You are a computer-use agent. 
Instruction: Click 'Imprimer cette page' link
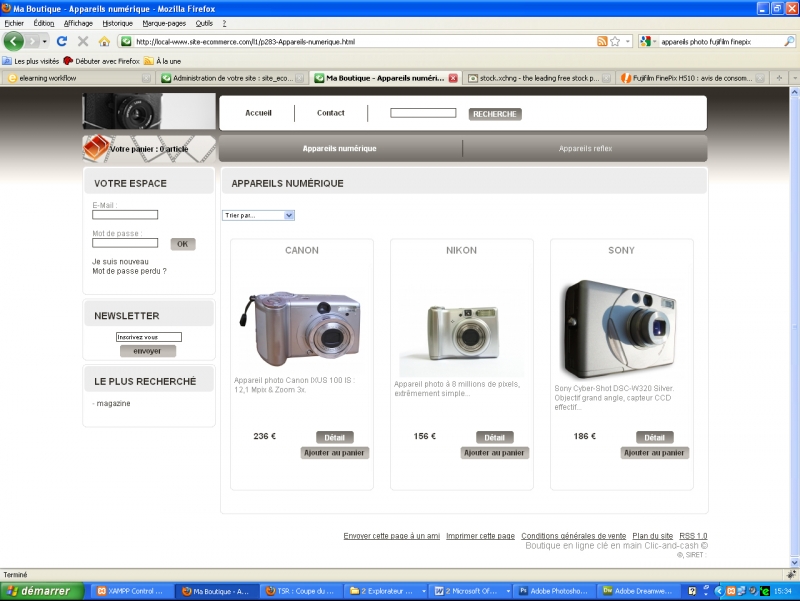(x=481, y=536)
